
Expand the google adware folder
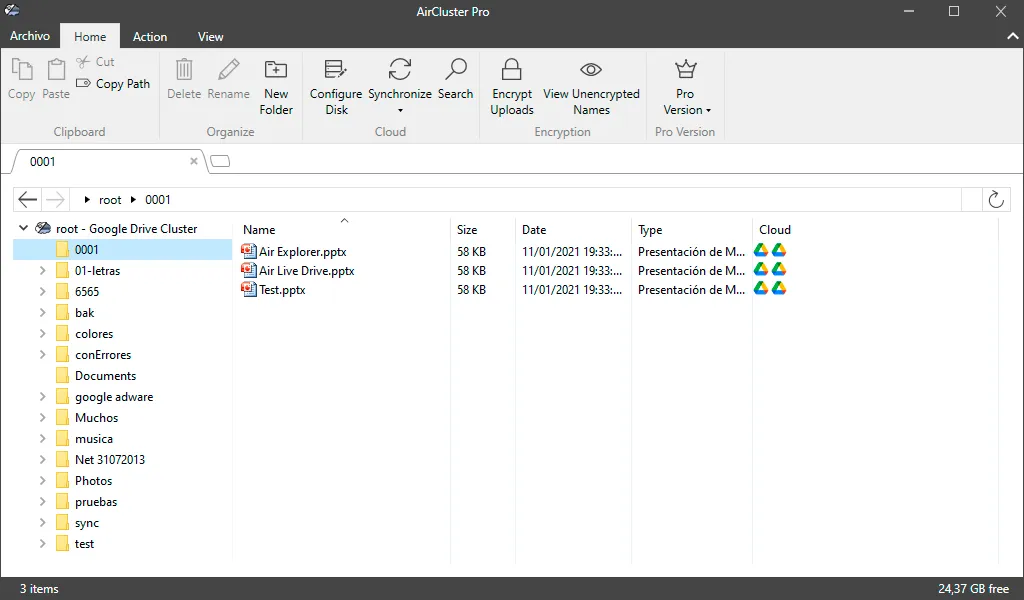42,396
